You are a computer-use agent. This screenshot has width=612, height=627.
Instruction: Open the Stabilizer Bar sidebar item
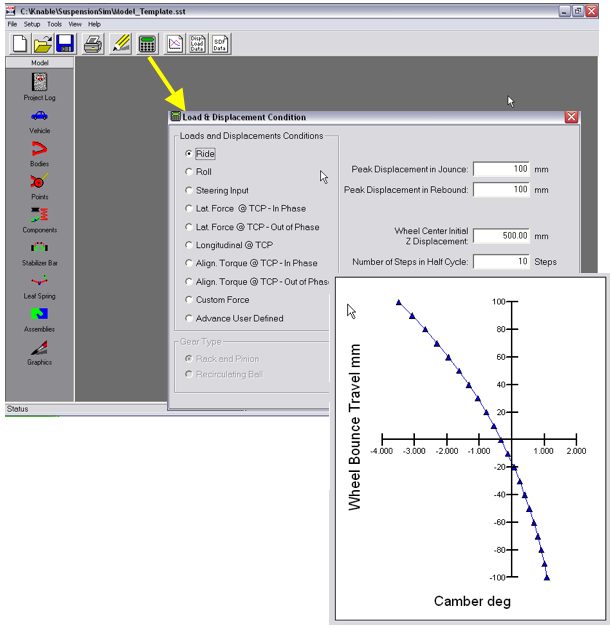pos(40,248)
